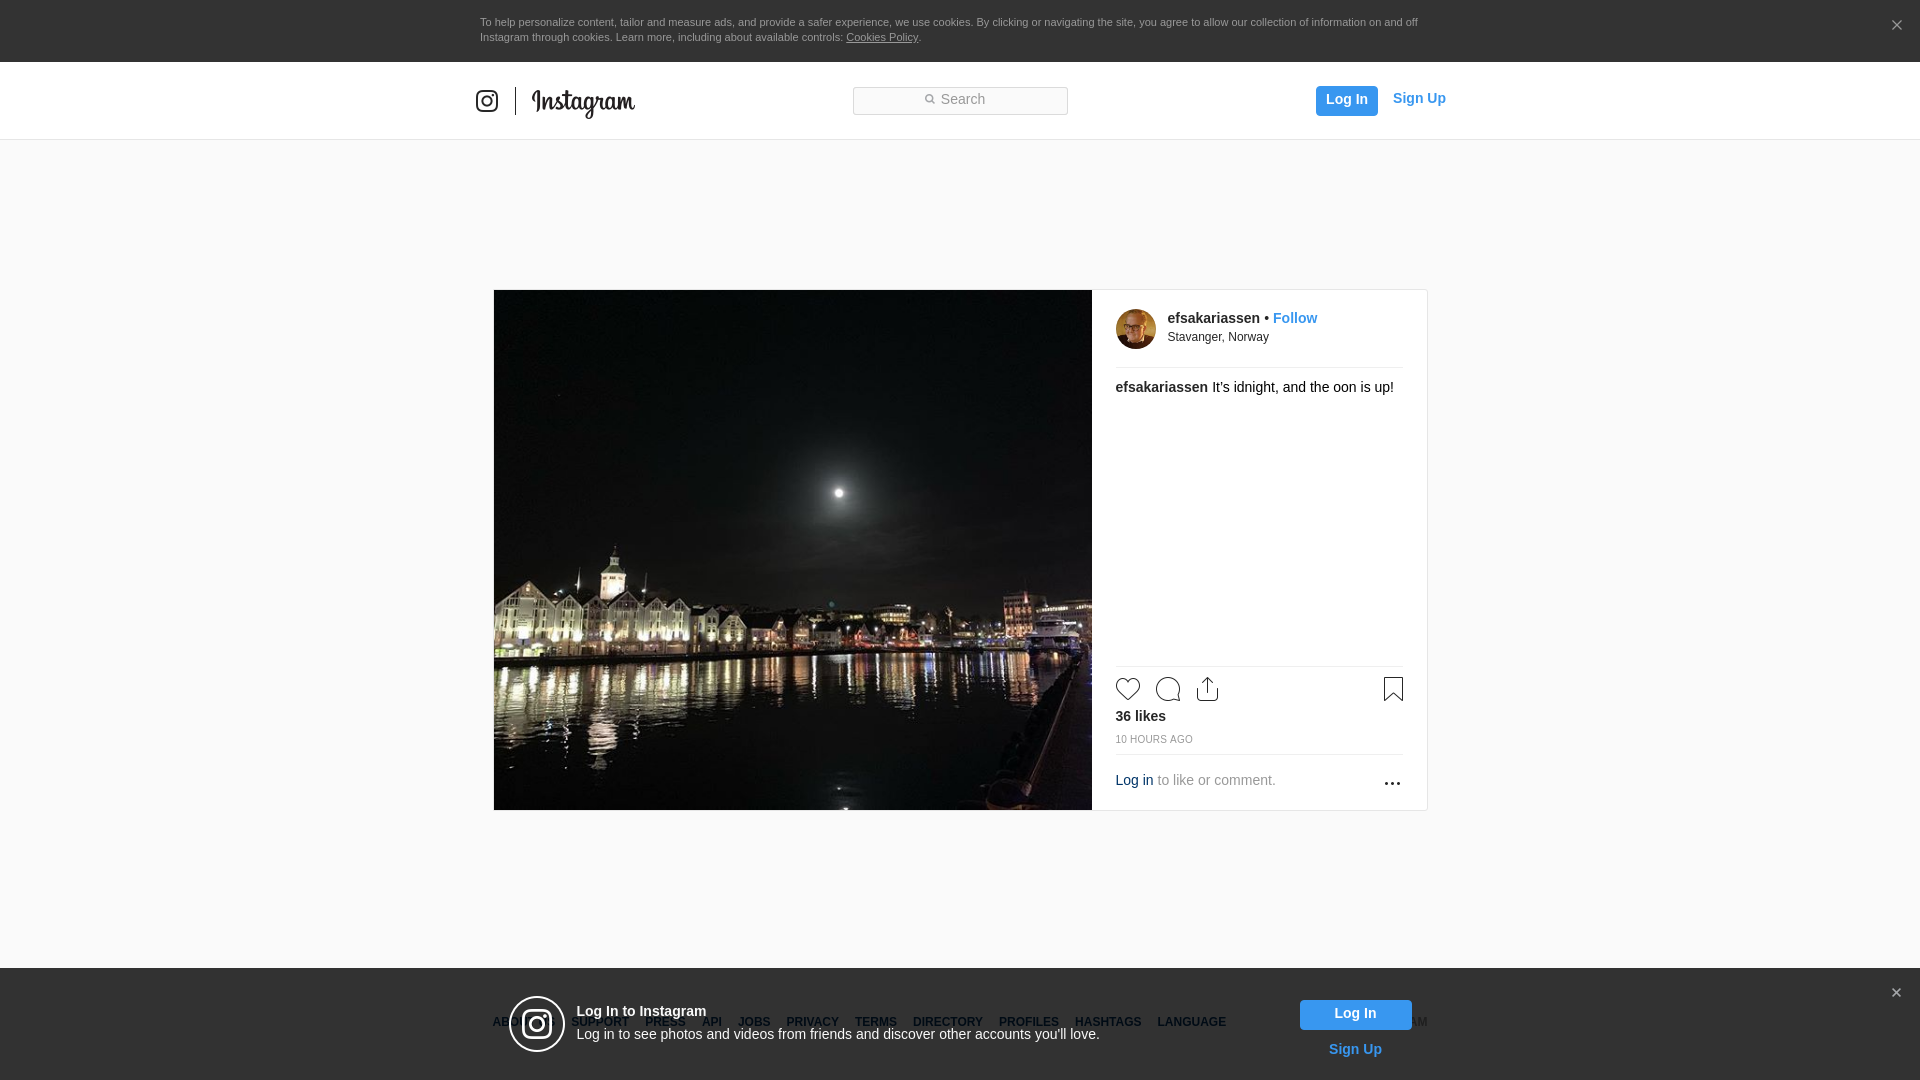1920x1080 pixels.
Task: Open the PRIVACY footer link
Action: coord(812,1023)
